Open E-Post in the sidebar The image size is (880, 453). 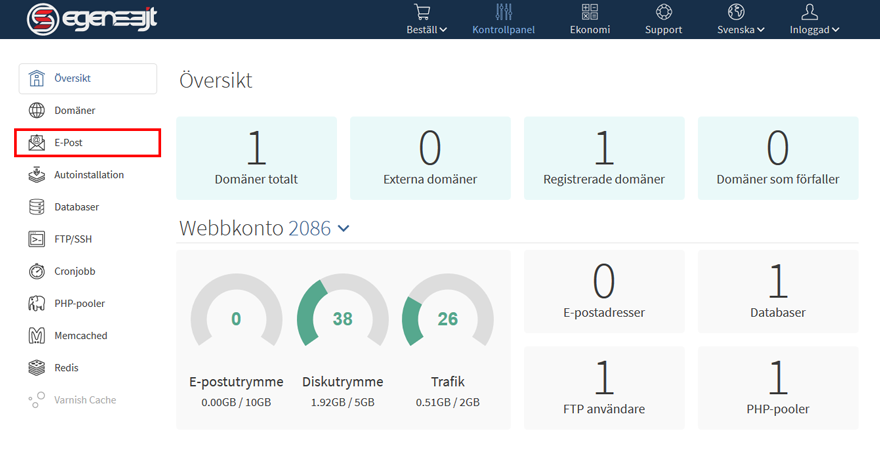(x=88, y=143)
